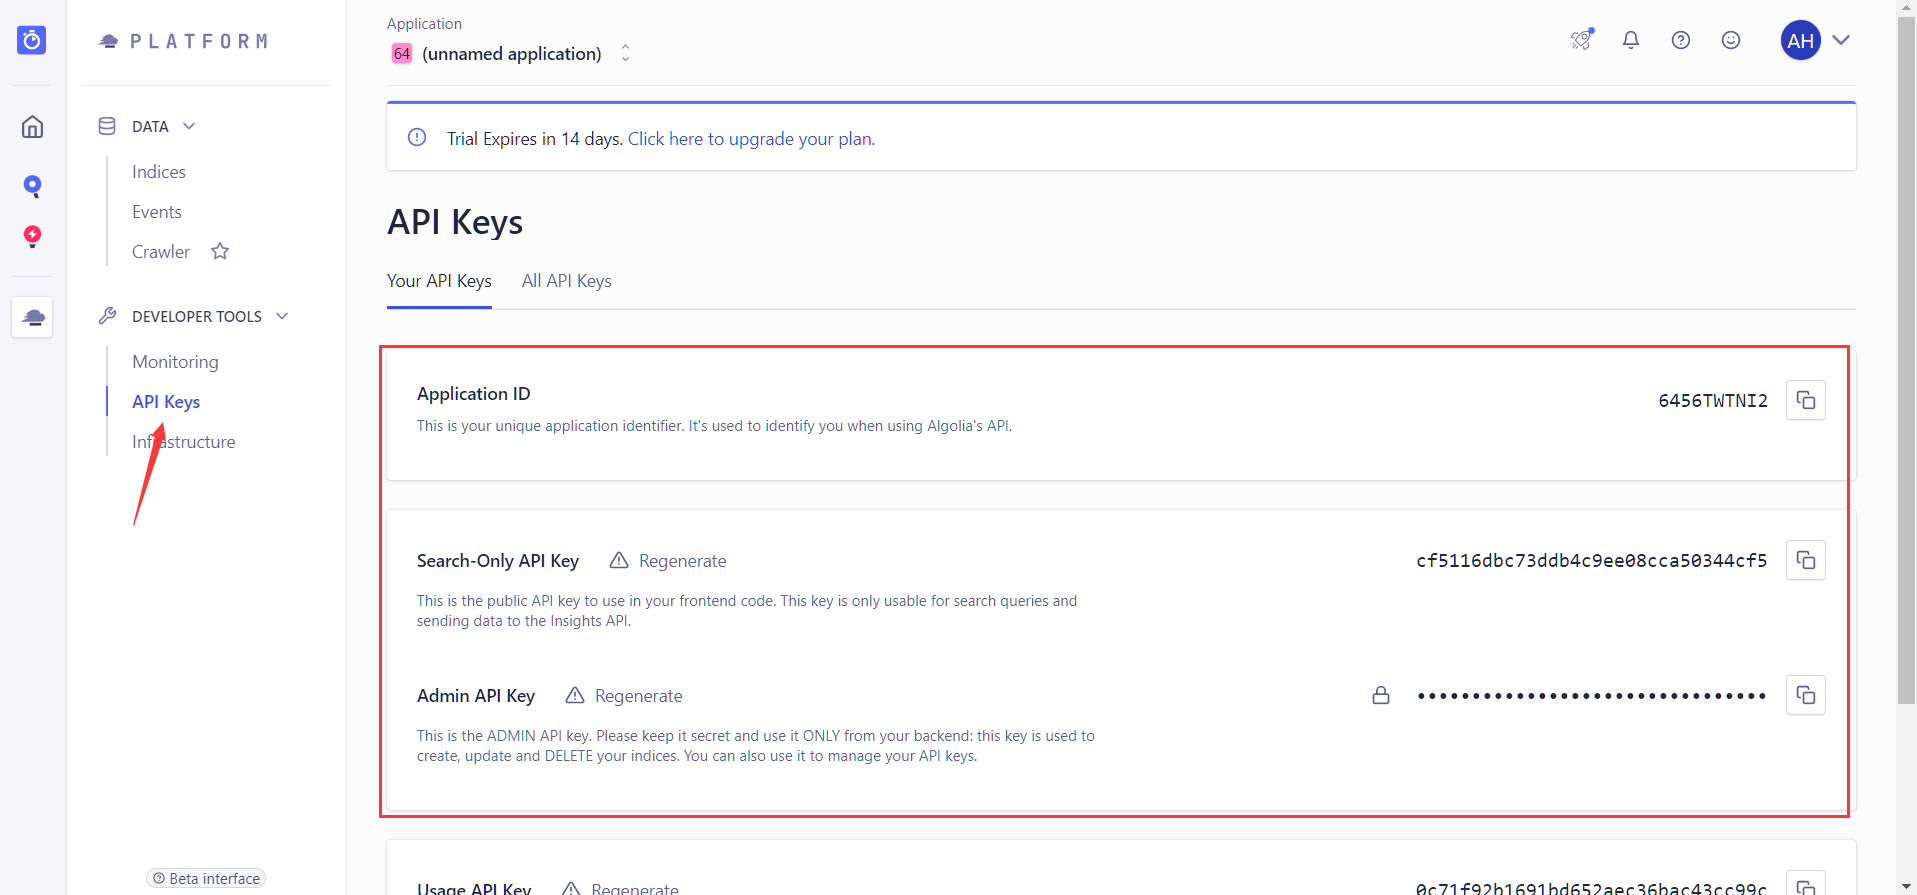
Task: Copy the Usage API Key
Action: 1806,884
